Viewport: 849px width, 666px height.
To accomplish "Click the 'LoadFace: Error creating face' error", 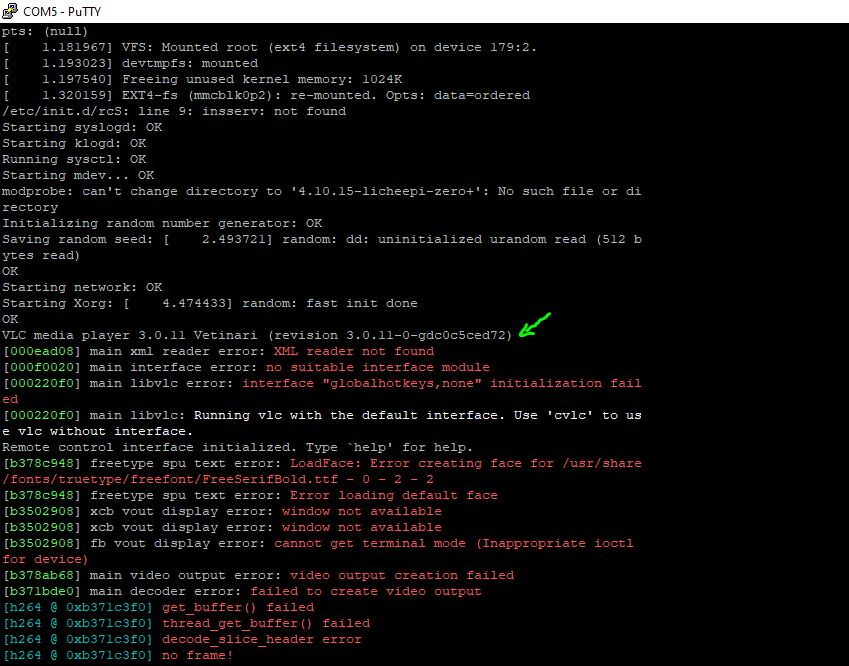I will tap(466, 463).
